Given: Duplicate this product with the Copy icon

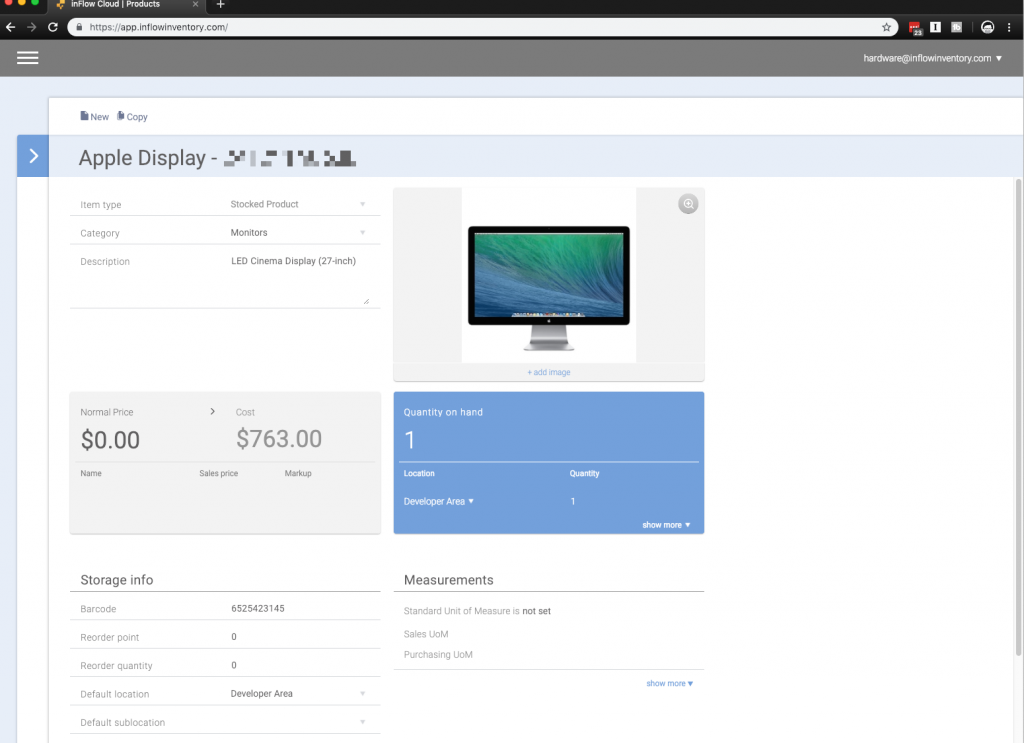Looking at the screenshot, I should pyautogui.click(x=132, y=116).
